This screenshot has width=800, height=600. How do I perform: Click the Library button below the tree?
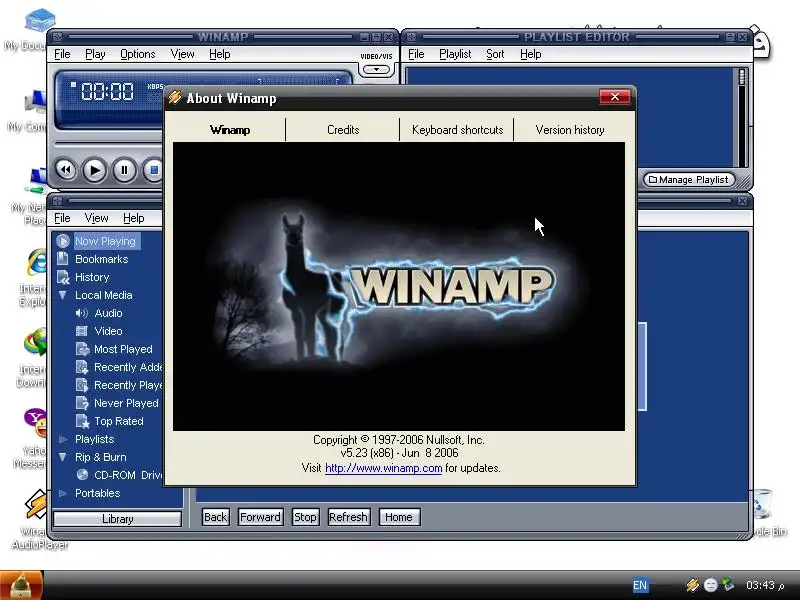117,519
